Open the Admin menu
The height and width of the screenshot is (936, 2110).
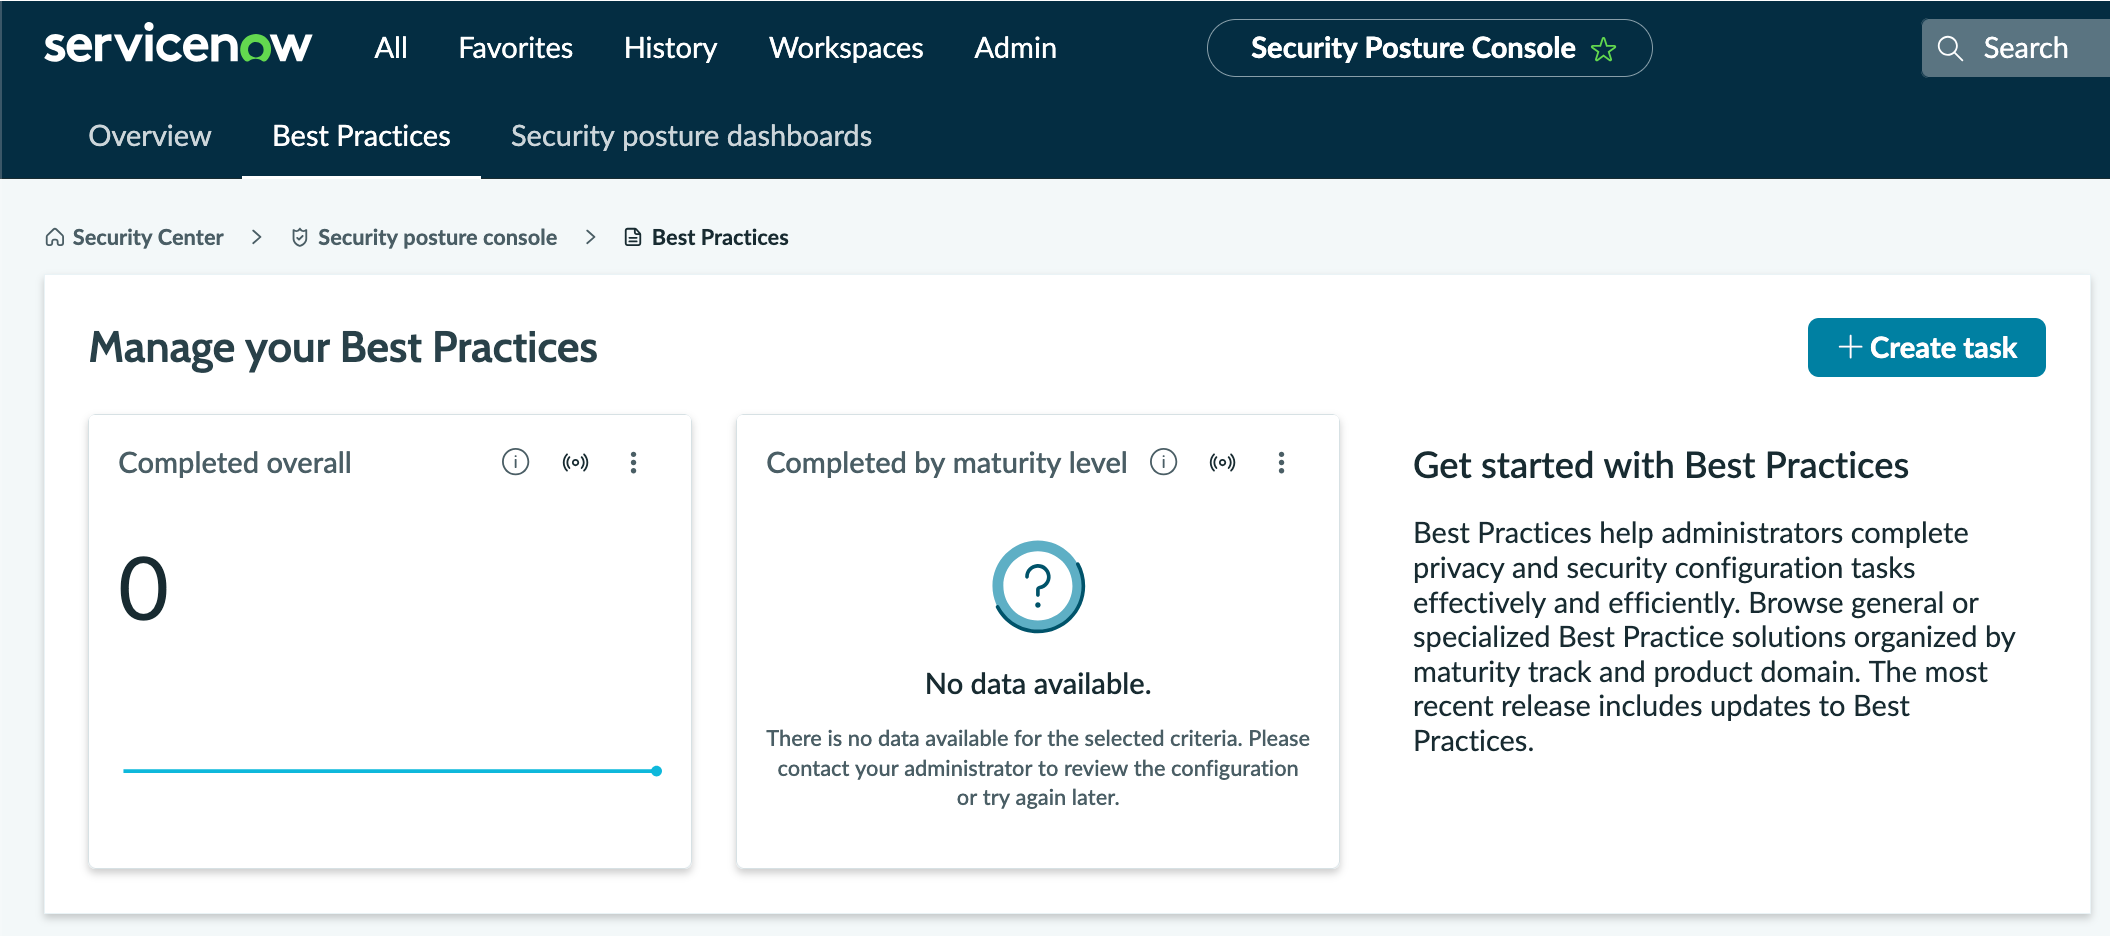coord(1015,48)
